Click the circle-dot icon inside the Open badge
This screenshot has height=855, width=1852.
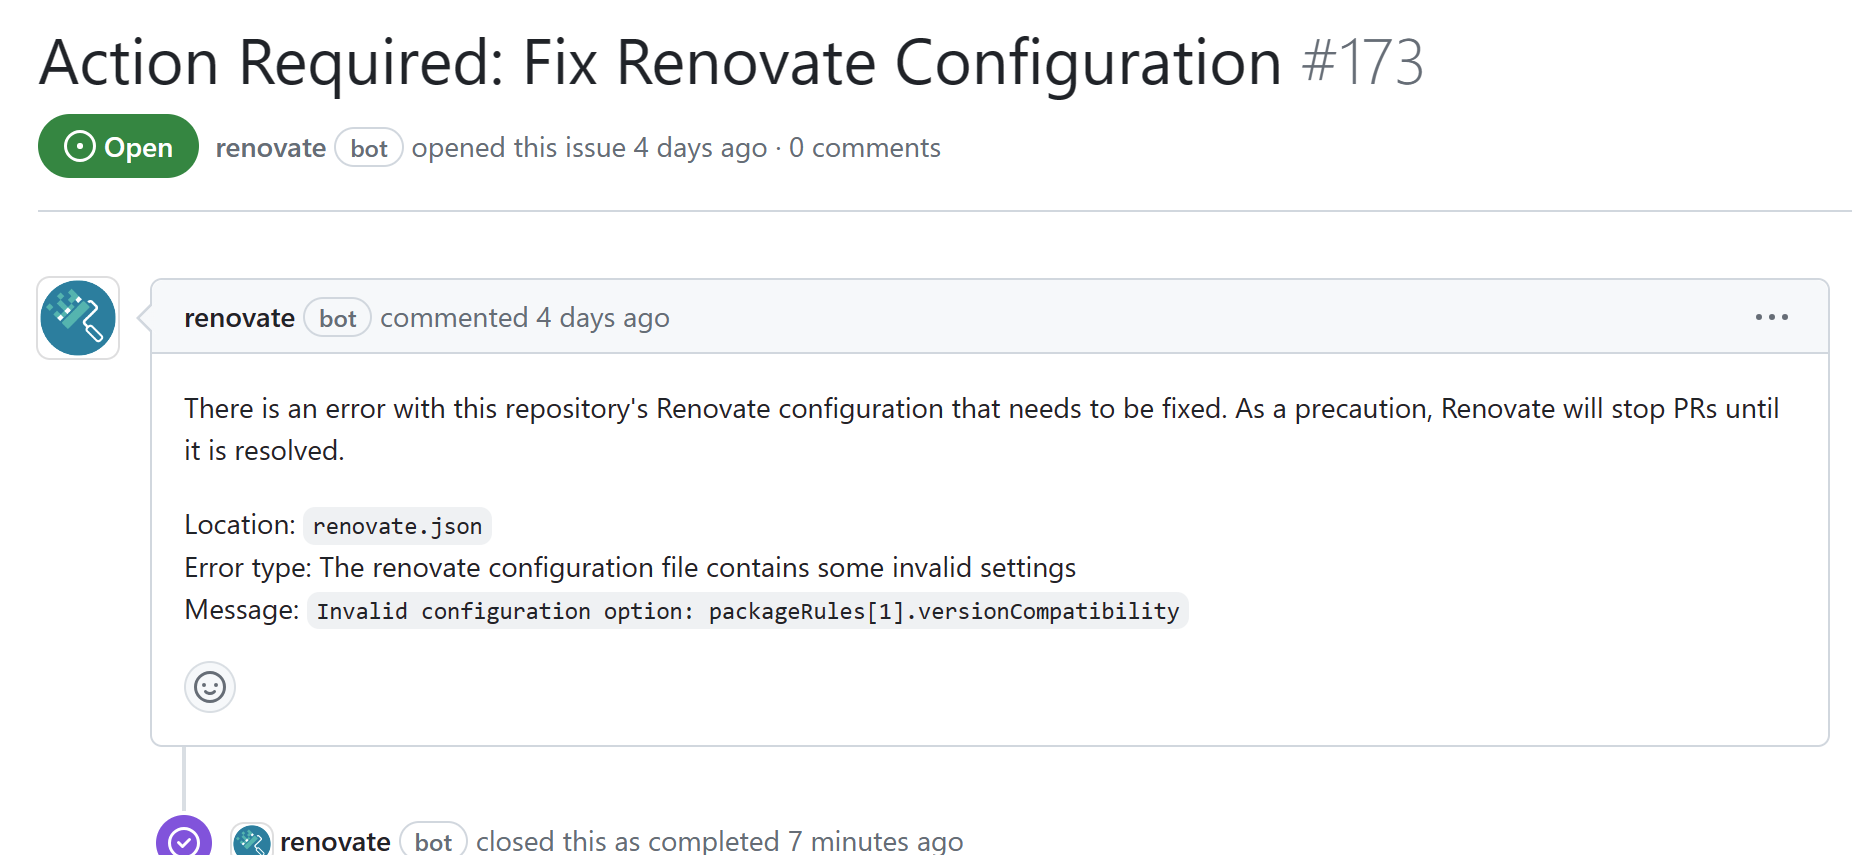(79, 146)
